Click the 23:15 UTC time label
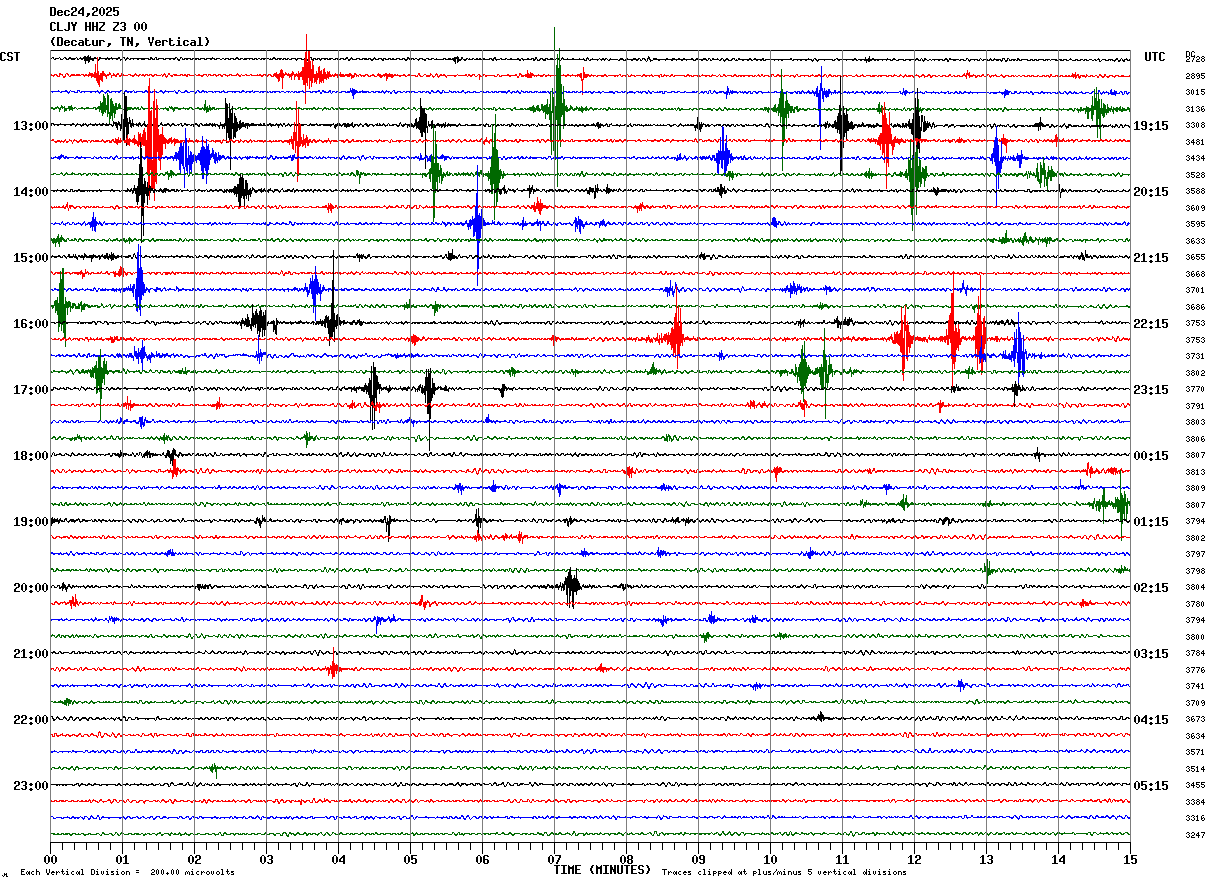Screen dimensions: 1210x886 pyautogui.click(x=1151, y=390)
